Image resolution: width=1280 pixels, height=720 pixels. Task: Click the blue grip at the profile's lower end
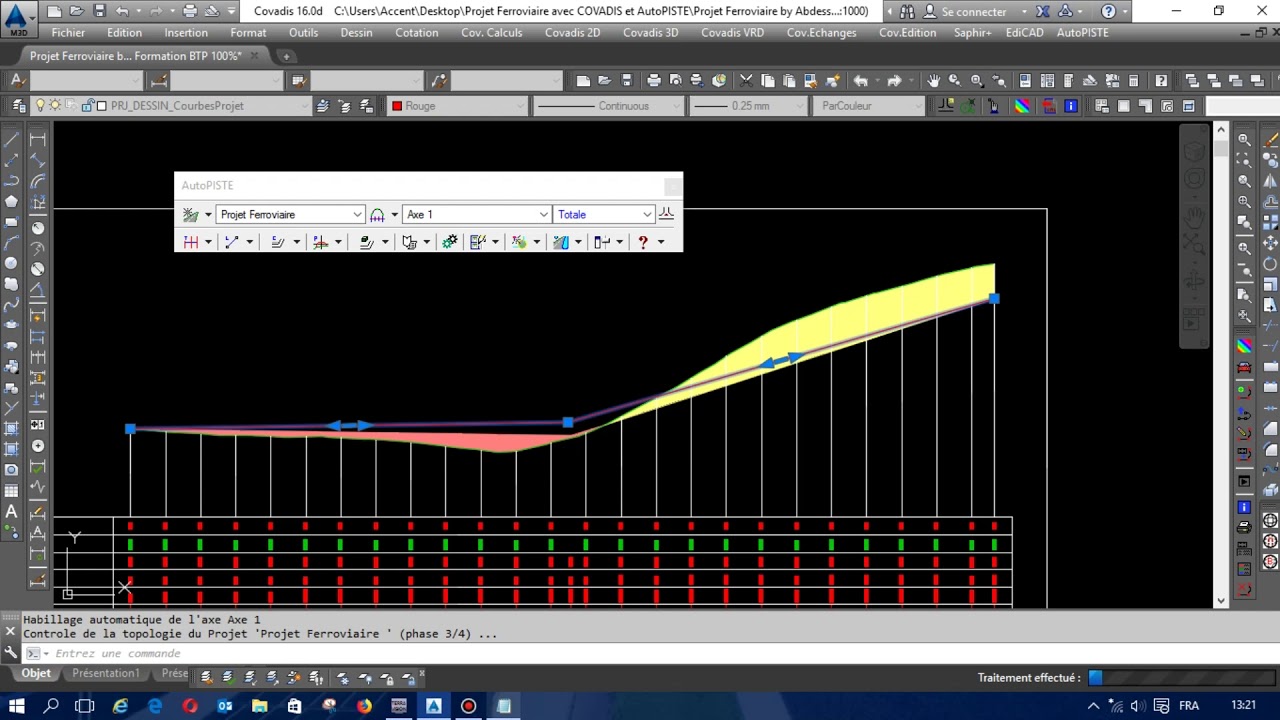pyautogui.click(x=130, y=428)
